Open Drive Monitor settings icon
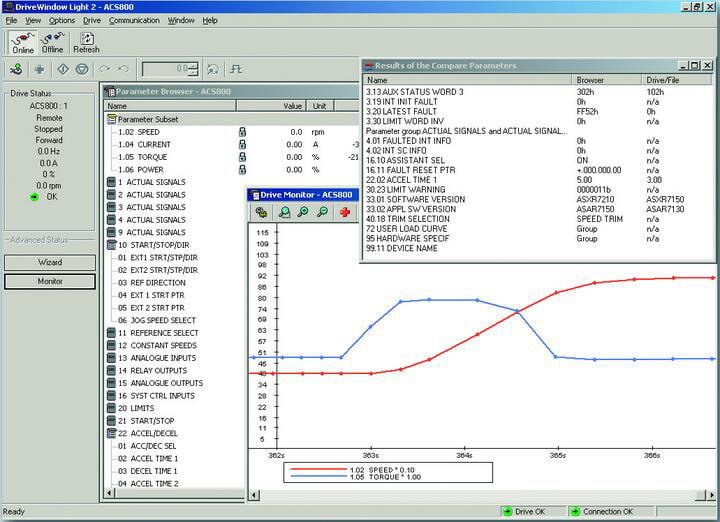 (x=261, y=212)
